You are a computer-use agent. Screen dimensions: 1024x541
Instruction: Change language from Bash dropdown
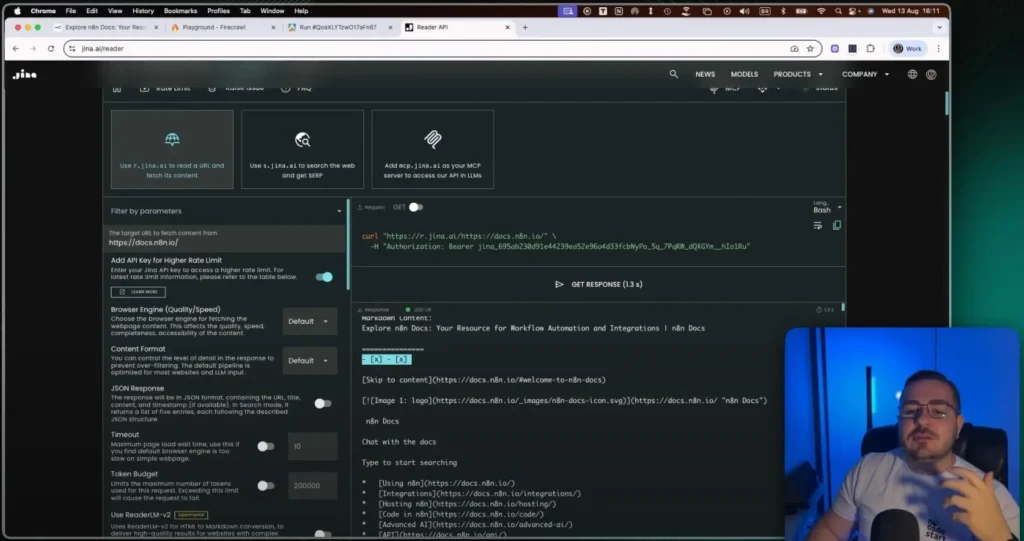827,208
